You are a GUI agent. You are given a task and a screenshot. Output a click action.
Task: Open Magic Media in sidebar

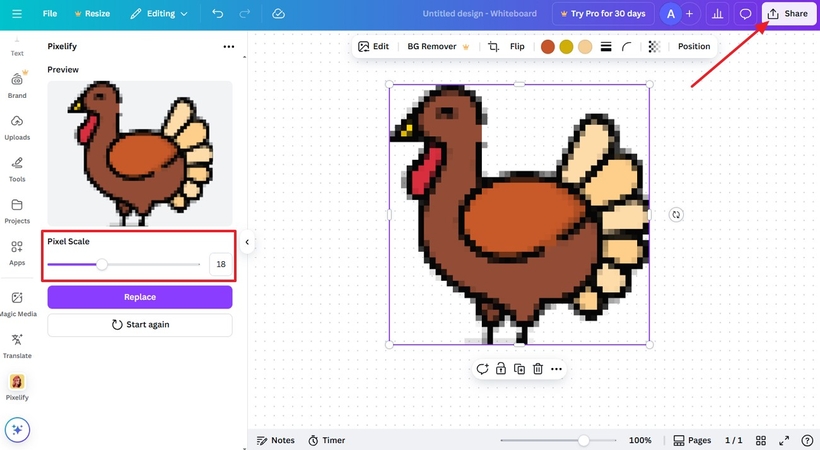(17, 304)
